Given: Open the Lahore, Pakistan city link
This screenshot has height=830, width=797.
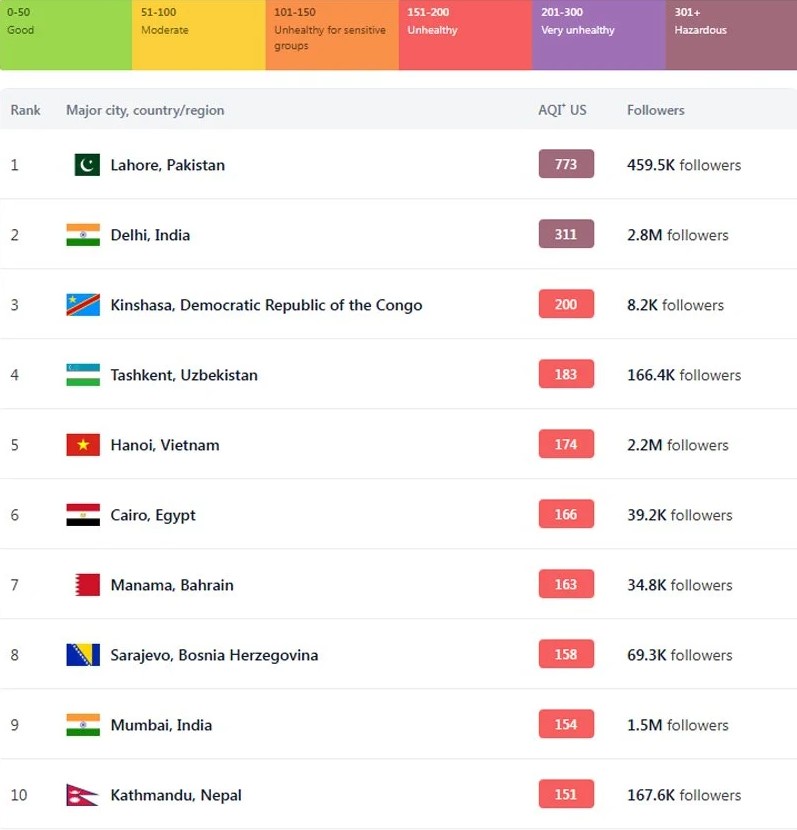Looking at the screenshot, I should coord(168,165).
